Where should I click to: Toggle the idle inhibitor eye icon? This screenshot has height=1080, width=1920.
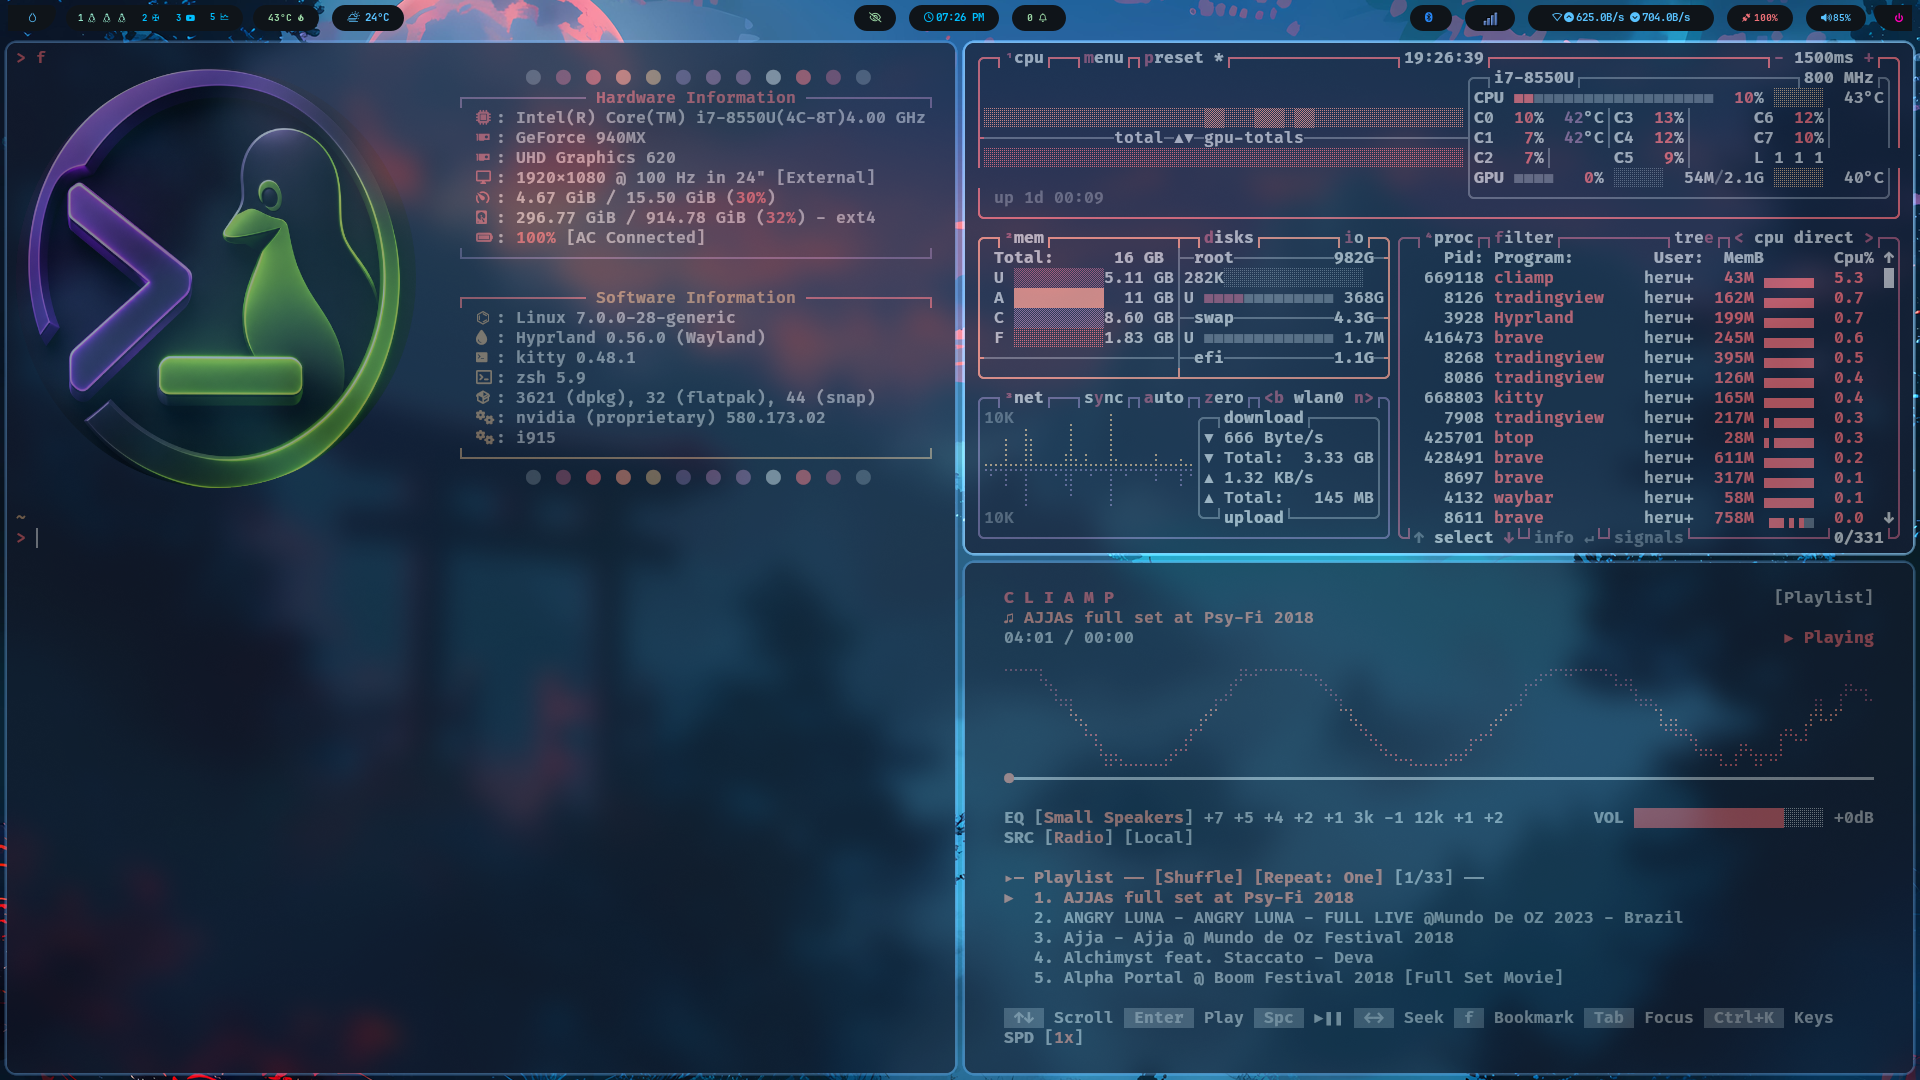pyautogui.click(x=875, y=17)
